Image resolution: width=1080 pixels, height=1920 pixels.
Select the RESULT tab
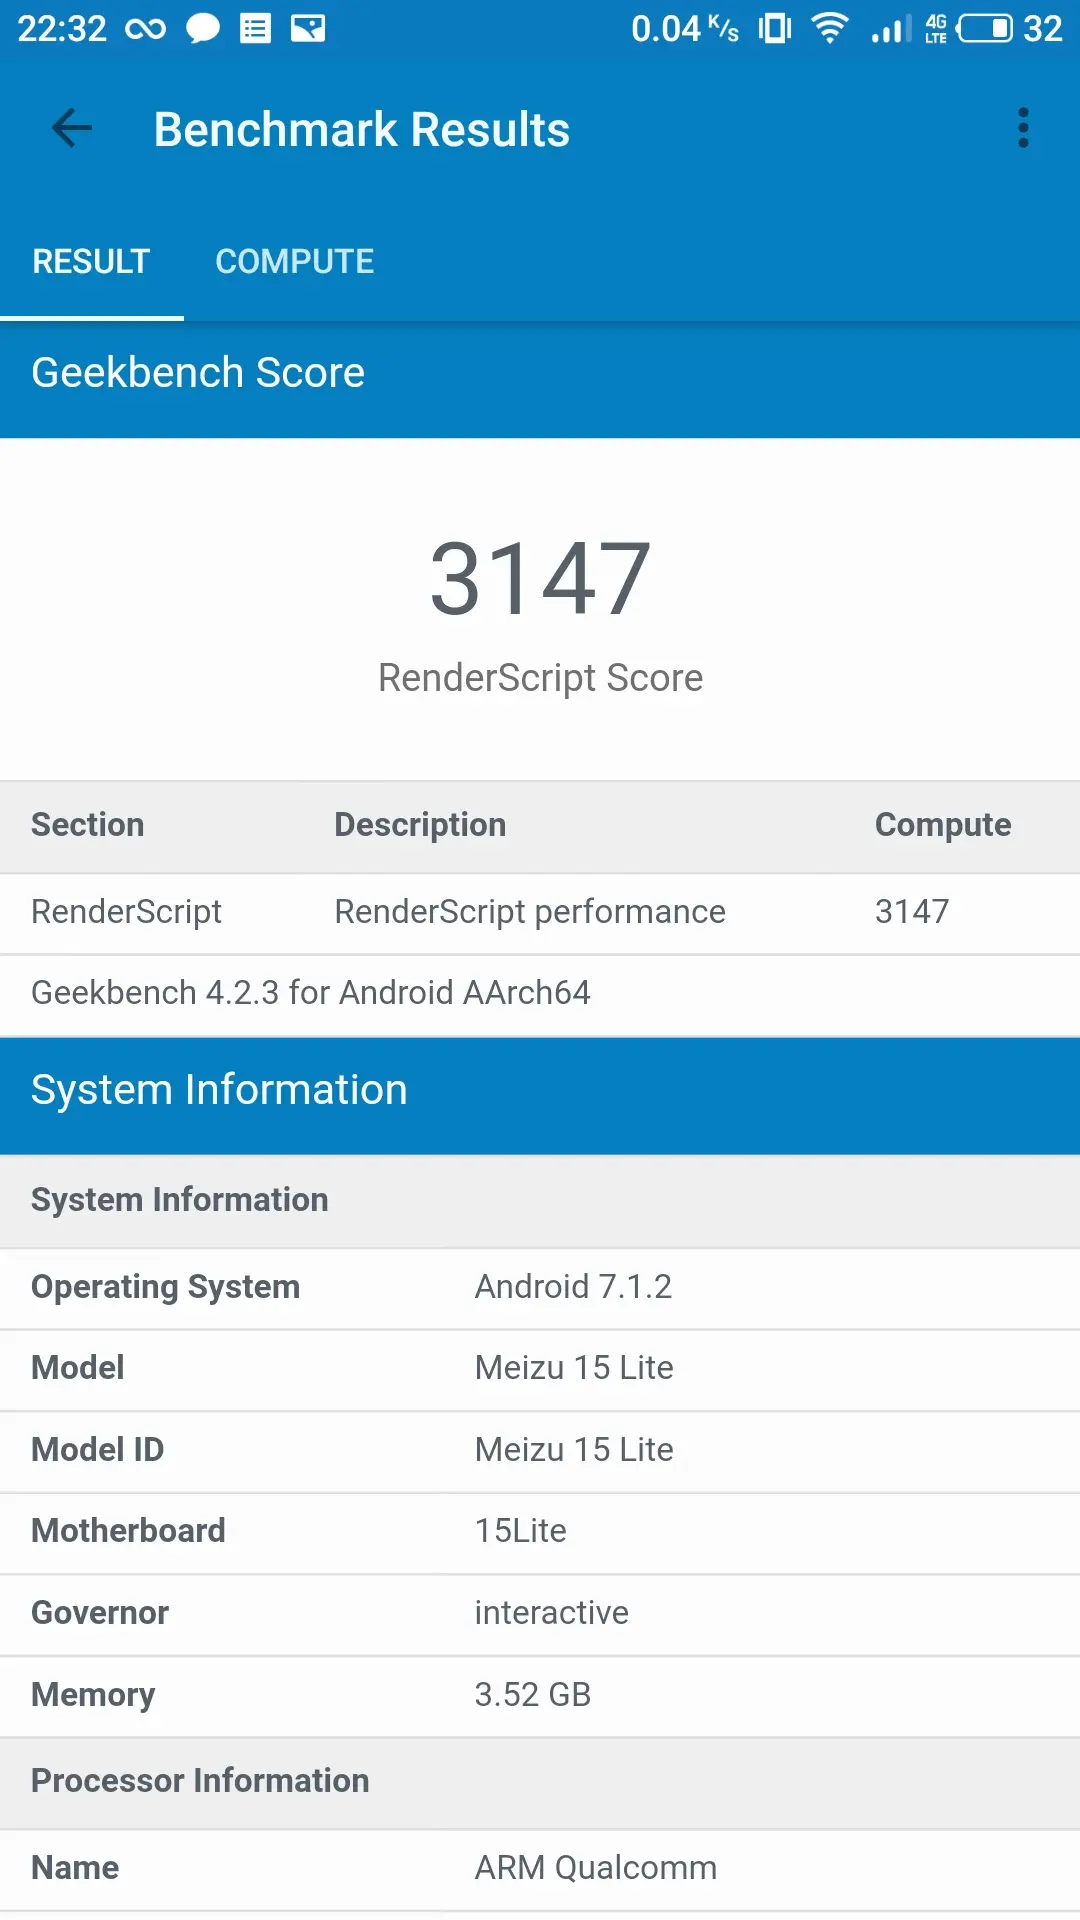pos(91,262)
